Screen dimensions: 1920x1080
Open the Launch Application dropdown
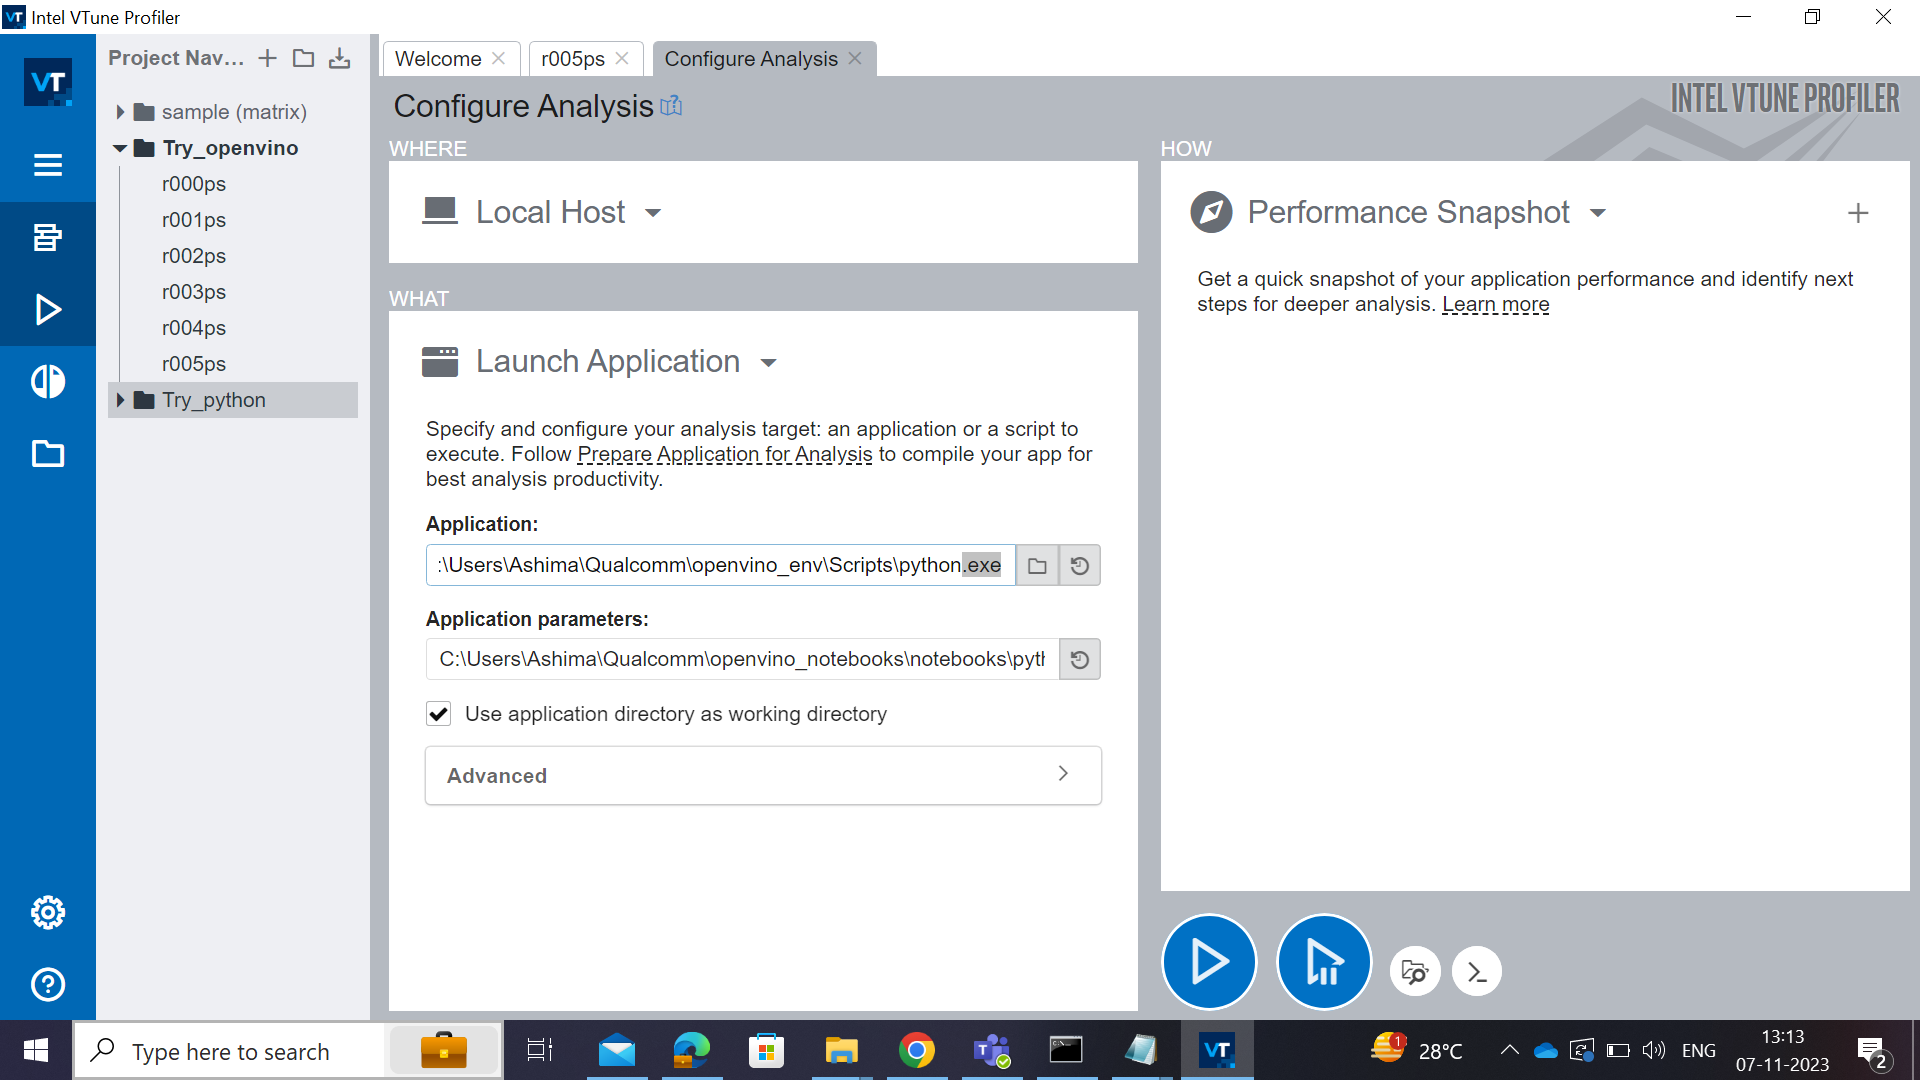768,362
